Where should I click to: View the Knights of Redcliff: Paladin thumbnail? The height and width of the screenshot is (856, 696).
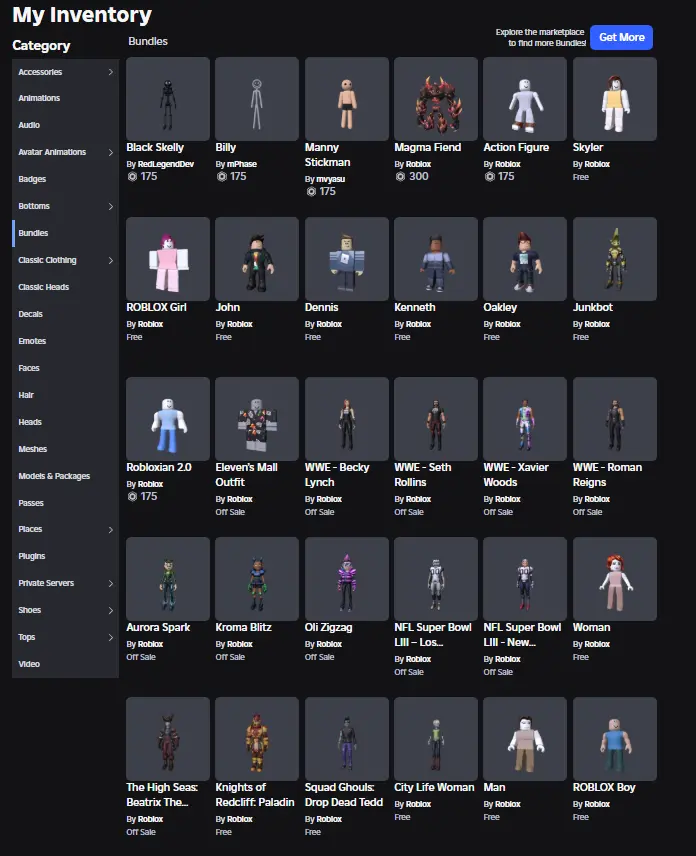point(257,739)
